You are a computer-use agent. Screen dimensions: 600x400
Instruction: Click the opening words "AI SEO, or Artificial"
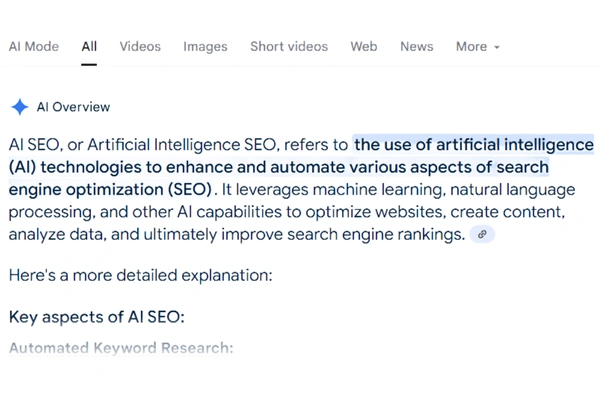(x=85, y=145)
